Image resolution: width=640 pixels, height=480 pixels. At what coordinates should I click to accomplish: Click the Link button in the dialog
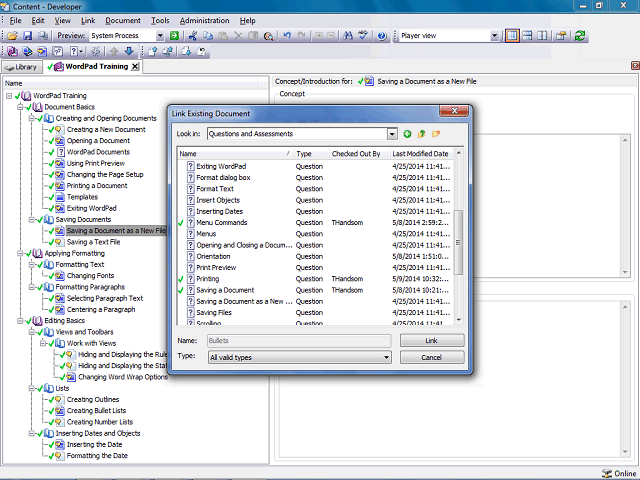[432, 340]
